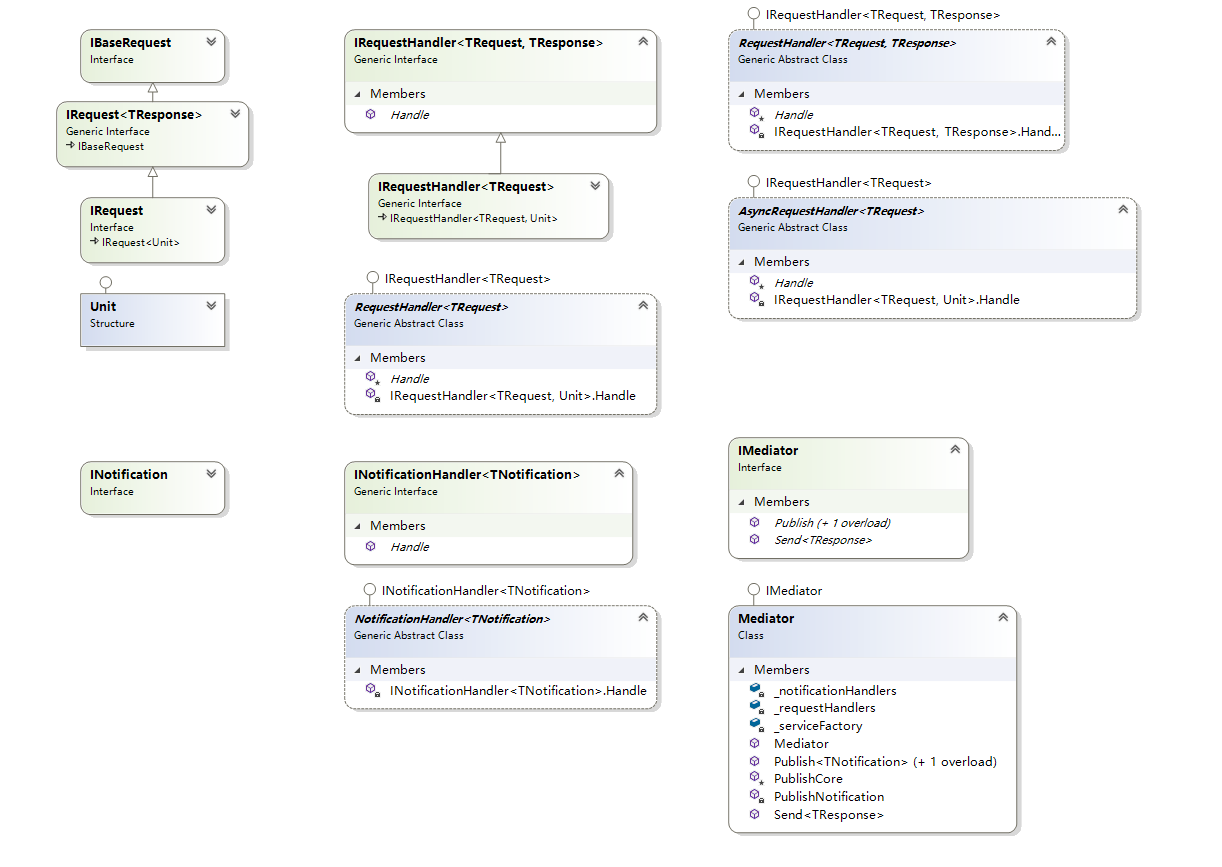Click the _serviceFactory field icon

(756, 725)
